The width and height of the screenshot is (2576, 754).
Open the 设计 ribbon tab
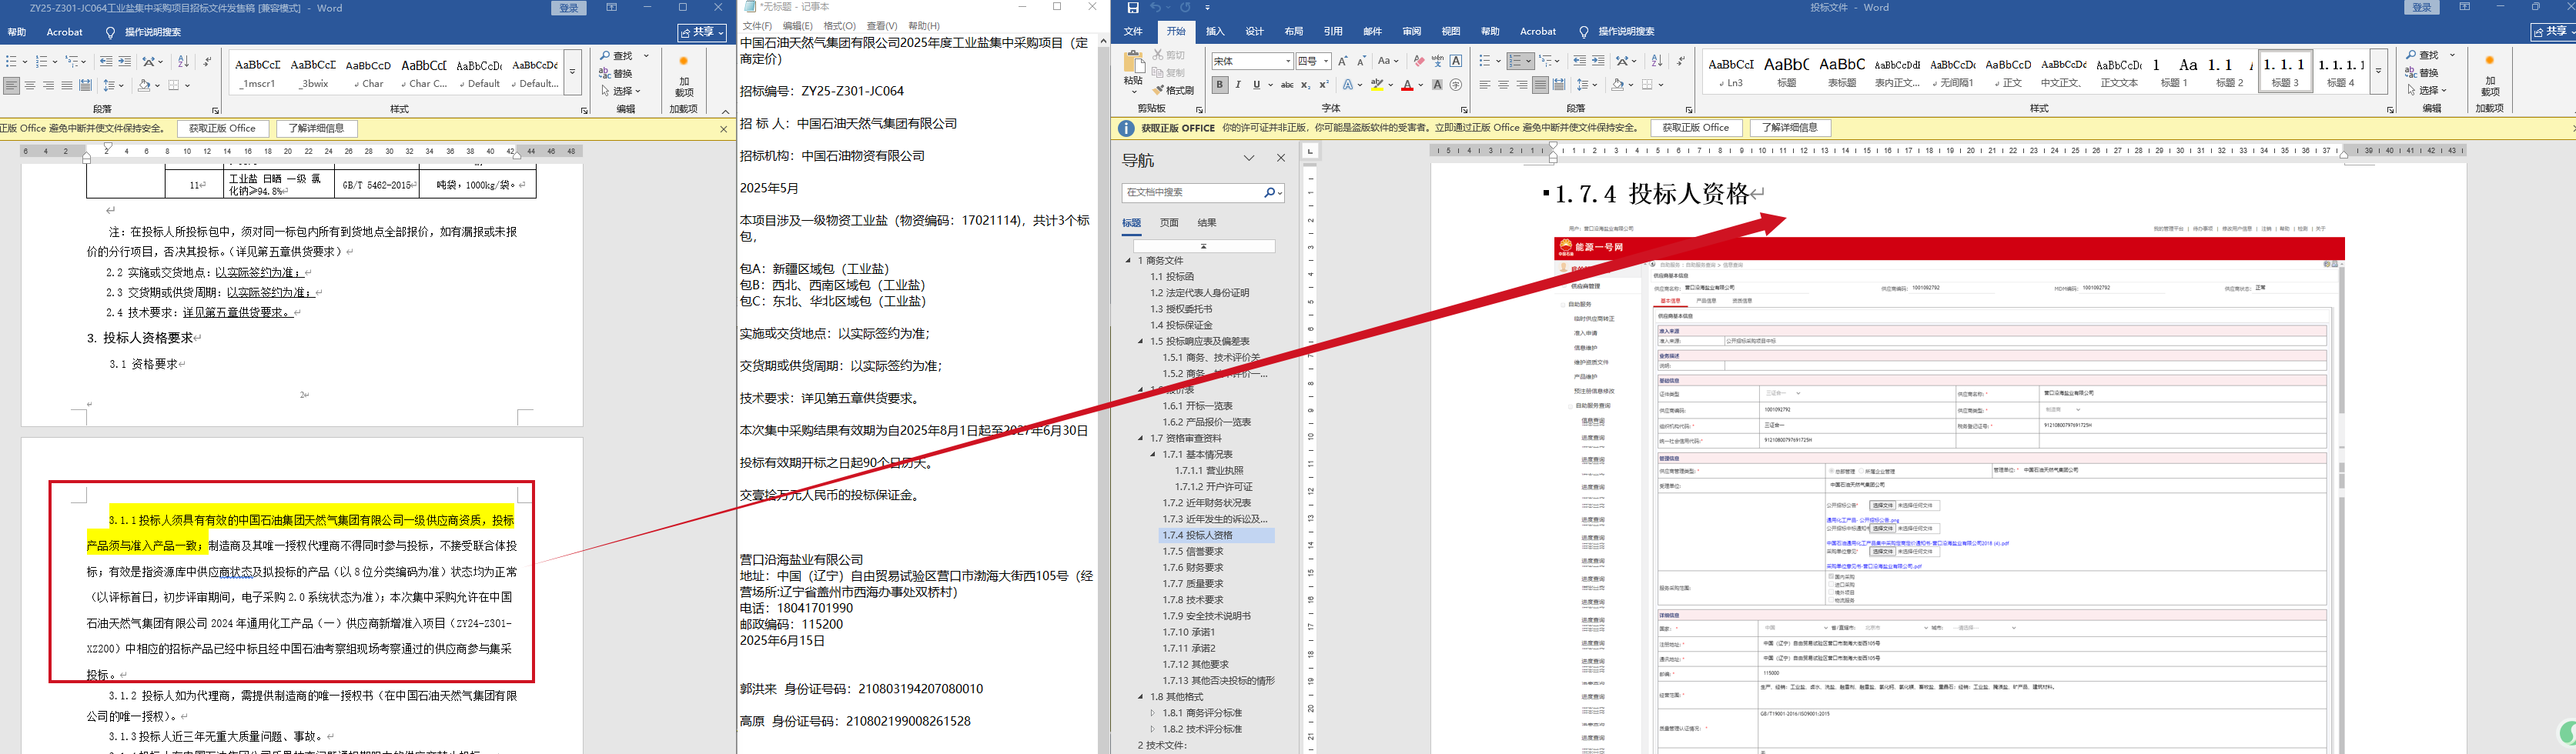(1255, 31)
